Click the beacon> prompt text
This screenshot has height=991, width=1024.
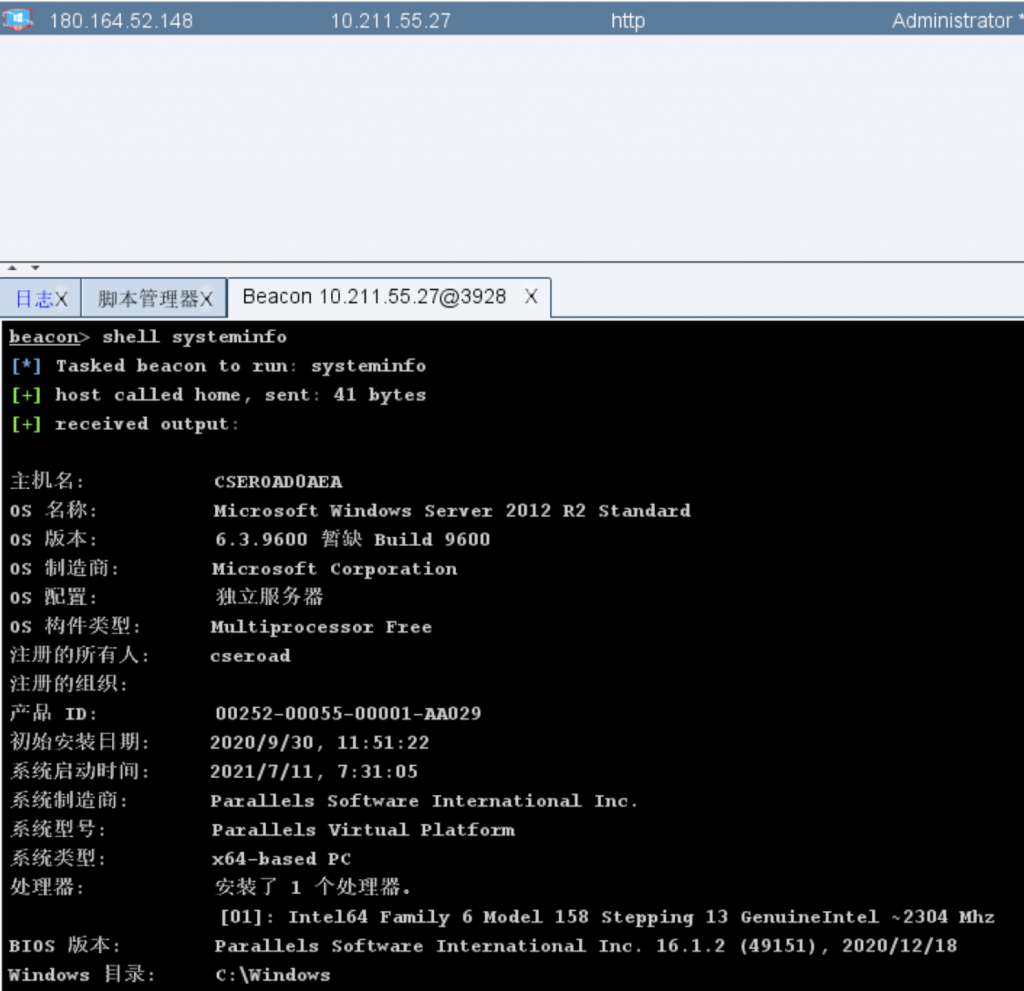[x=49, y=337]
